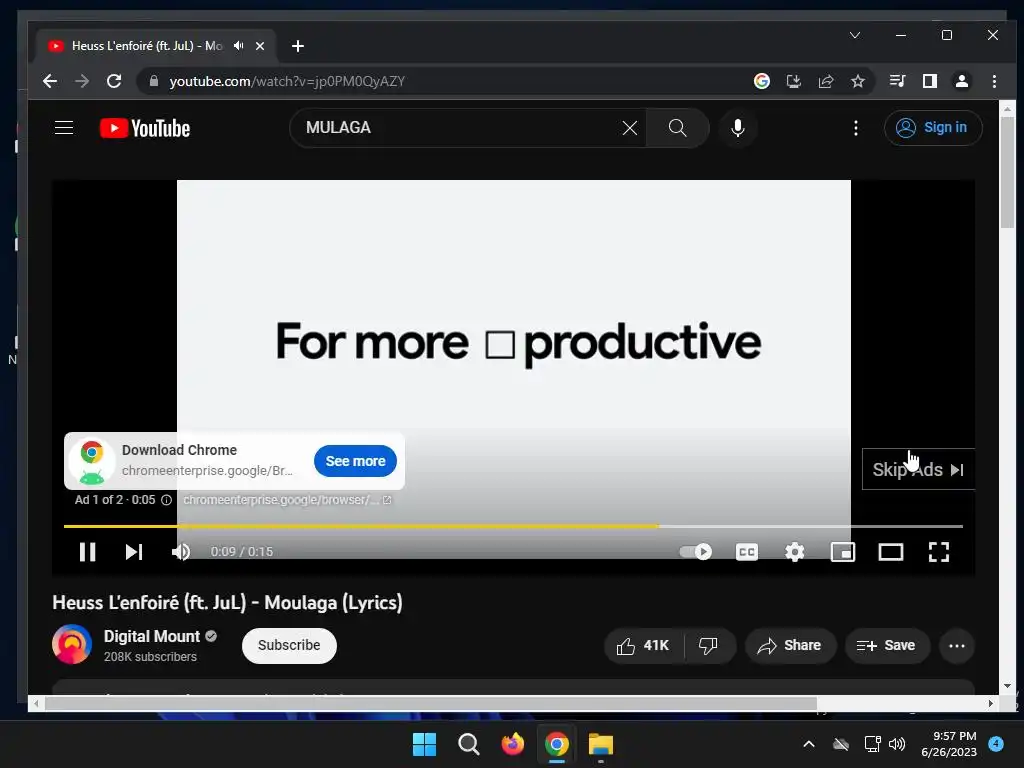1024x768 pixels.
Task: Open media controls in Chrome toolbar
Action: (x=897, y=81)
